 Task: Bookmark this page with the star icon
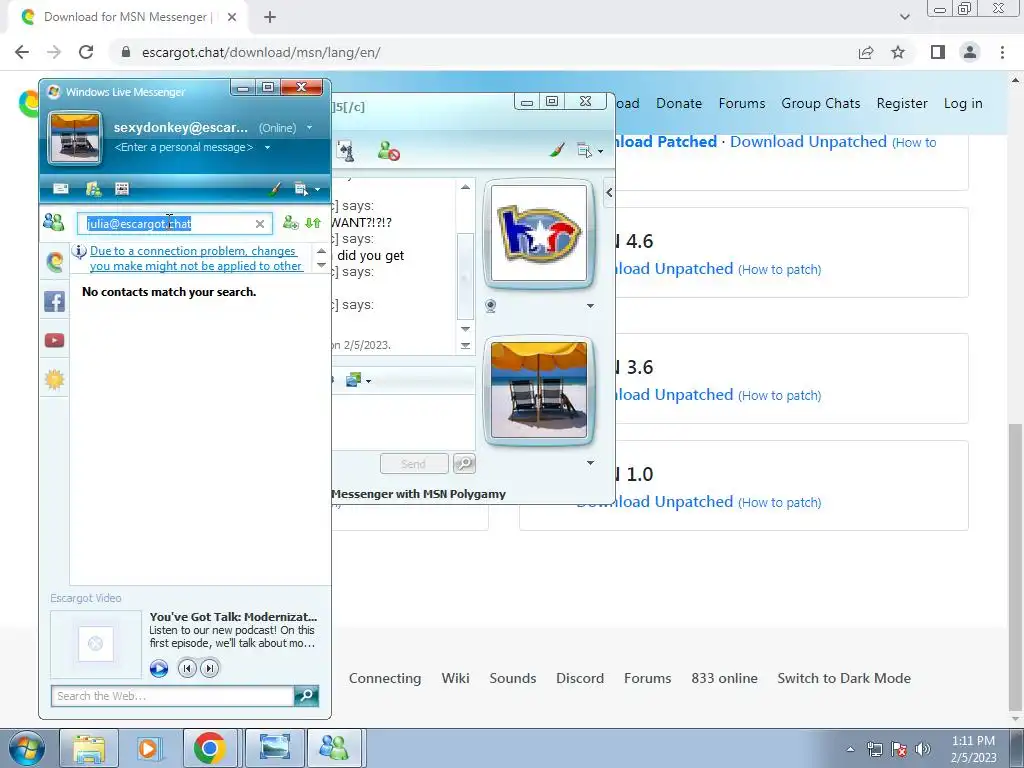tap(898, 52)
